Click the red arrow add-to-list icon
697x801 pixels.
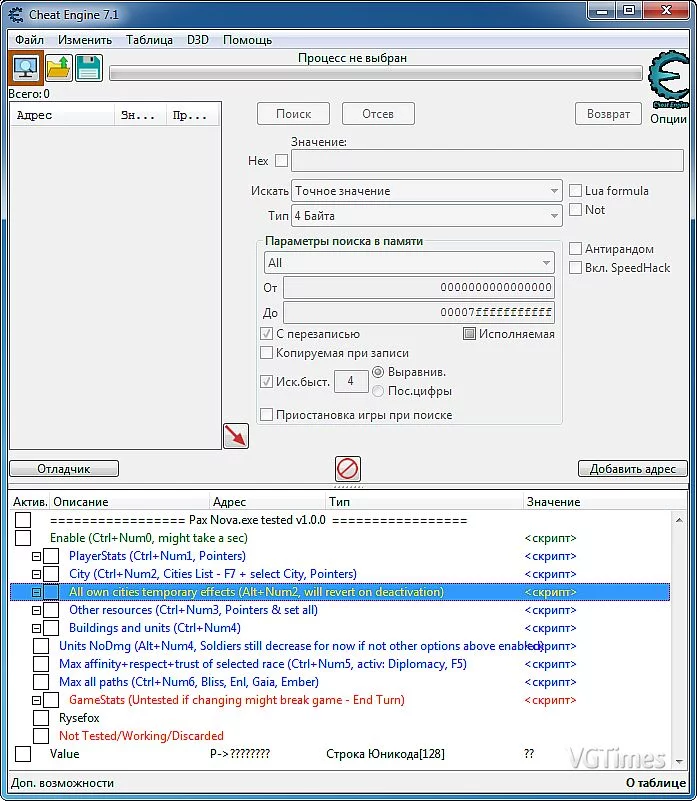236,436
